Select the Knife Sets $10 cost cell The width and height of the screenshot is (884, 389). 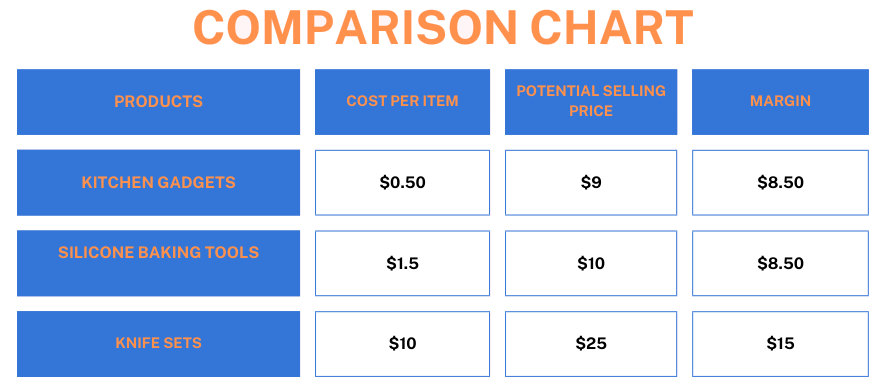[x=403, y=344]
